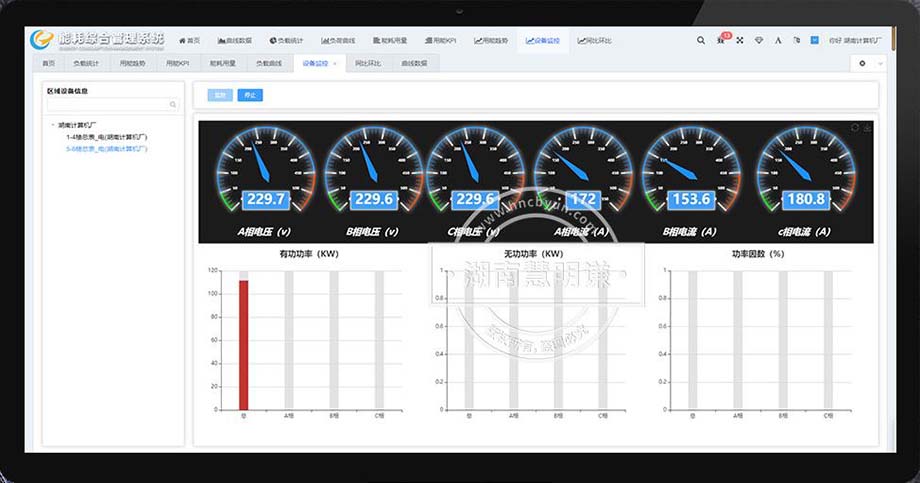
Task: Select the 1-4楼总表 device in the tree
Action: pos(107,137)
